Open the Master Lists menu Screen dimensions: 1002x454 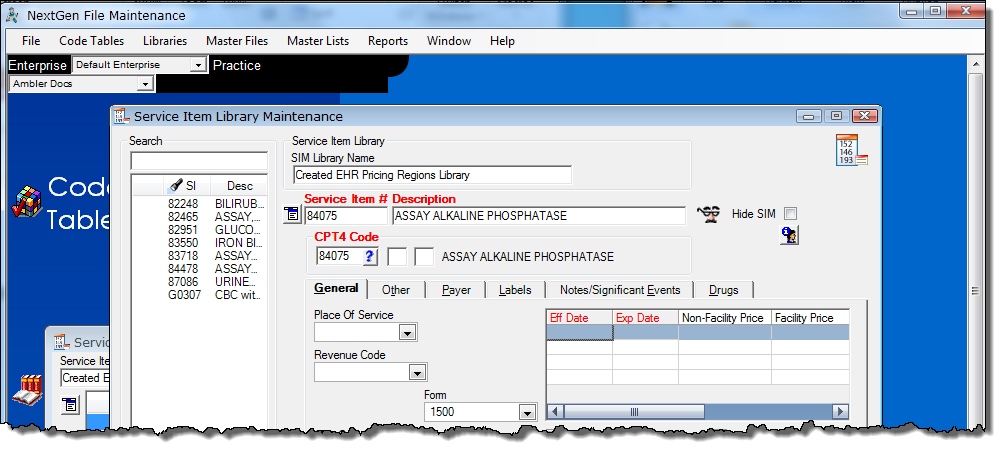coord(318,41)
